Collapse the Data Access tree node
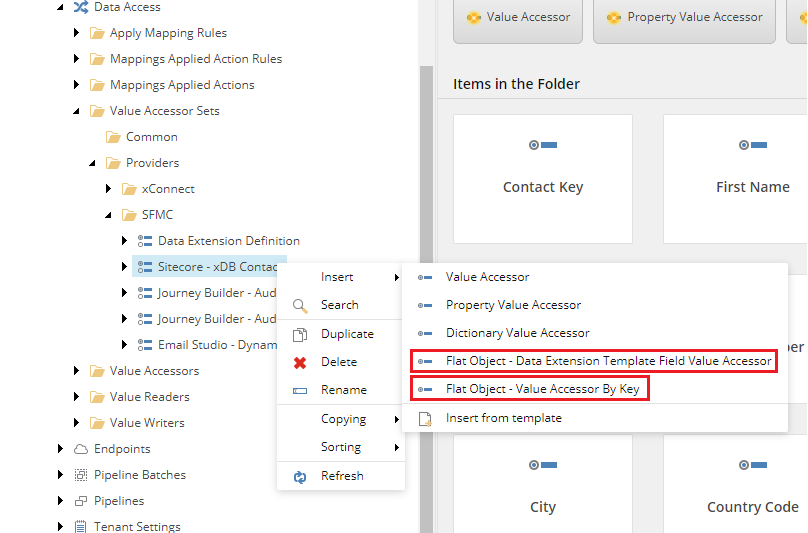This screenshot has height=533, width=808. click(x=60, y=7)
